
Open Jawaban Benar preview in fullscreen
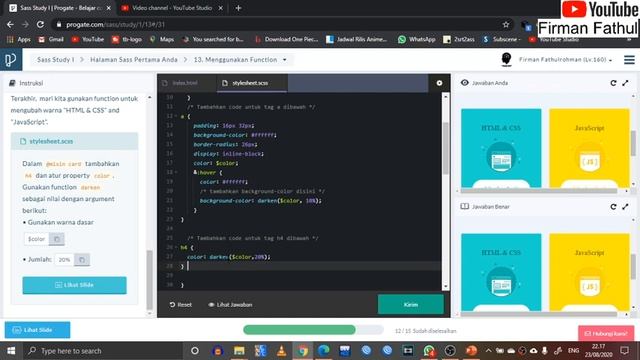pyautogui.click(x=625, y=207)
